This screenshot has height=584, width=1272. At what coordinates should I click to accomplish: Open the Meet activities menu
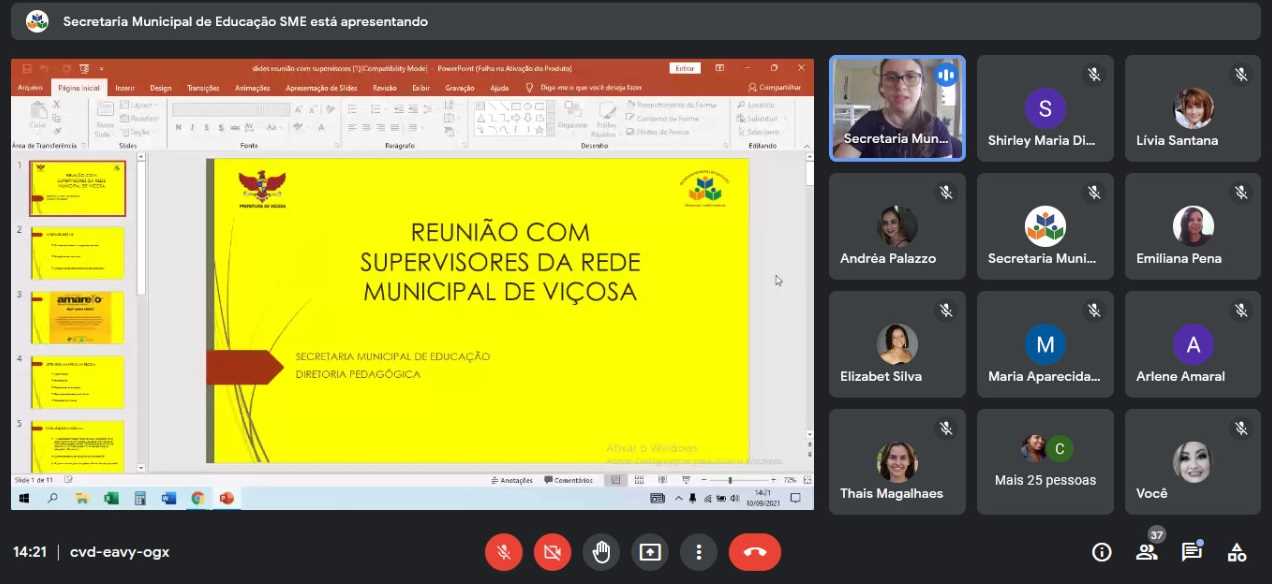pyautogui.click(x=1236, y=551)
